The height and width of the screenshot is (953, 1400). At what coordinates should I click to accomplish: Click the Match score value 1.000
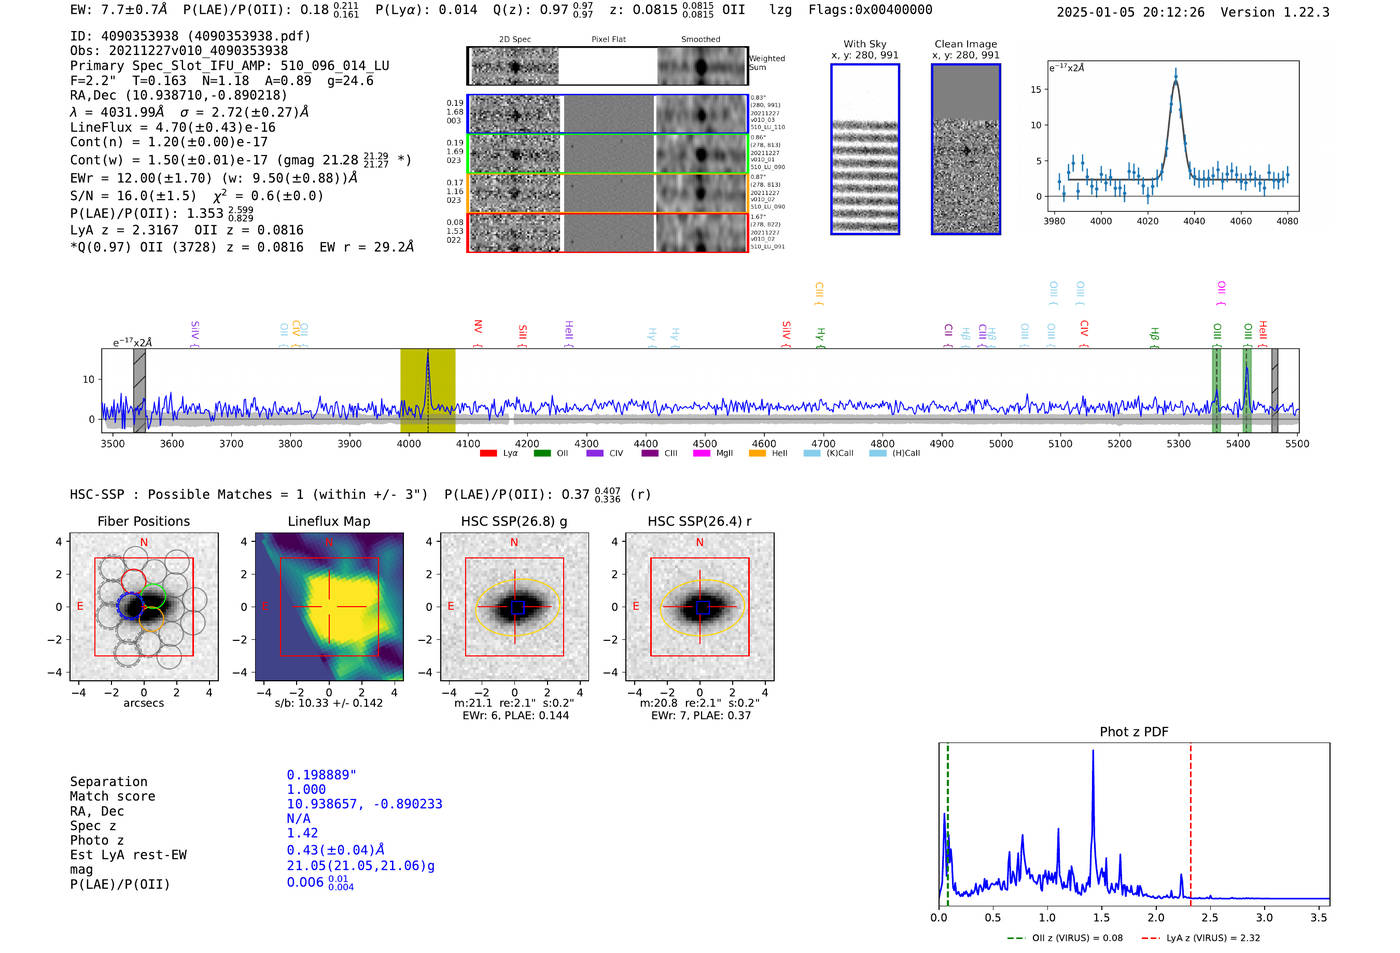click(x=306, y=789)
